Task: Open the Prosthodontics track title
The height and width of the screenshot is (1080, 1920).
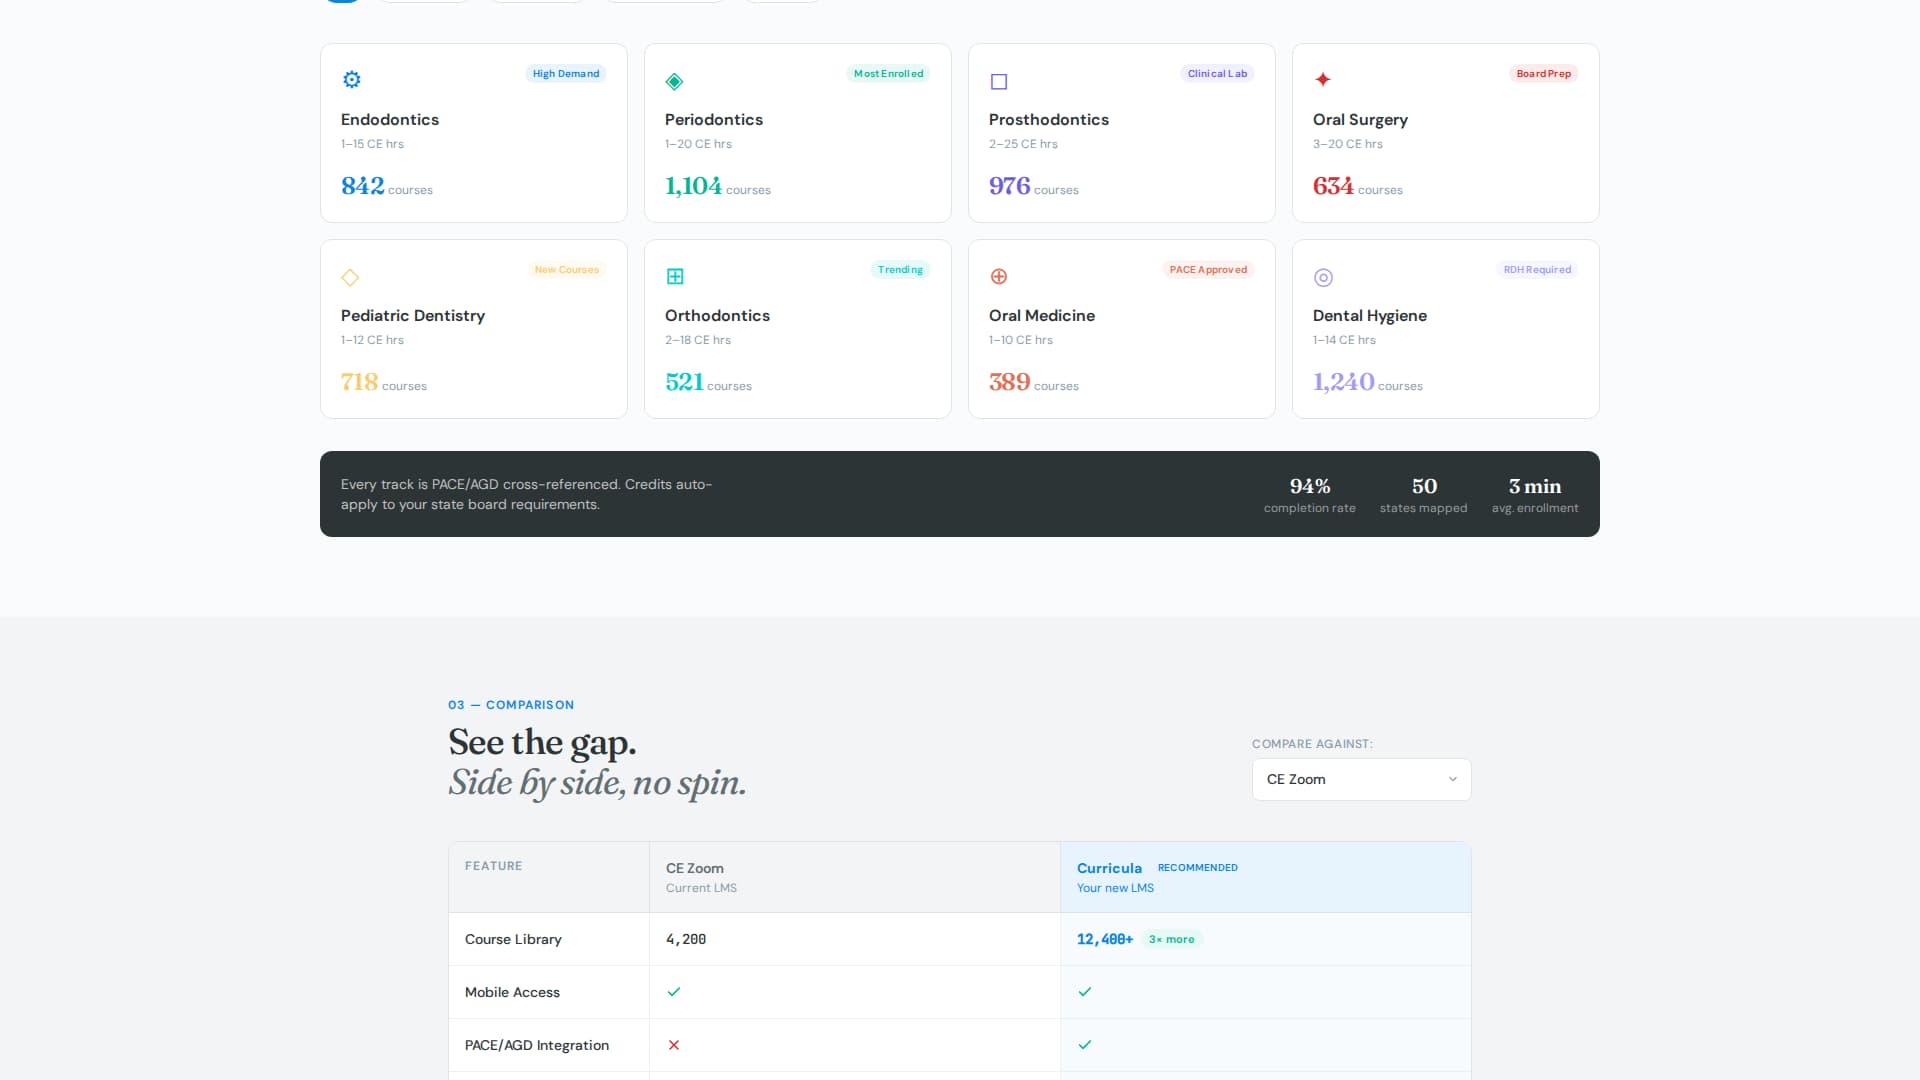Action: [x=1049, y=119]
